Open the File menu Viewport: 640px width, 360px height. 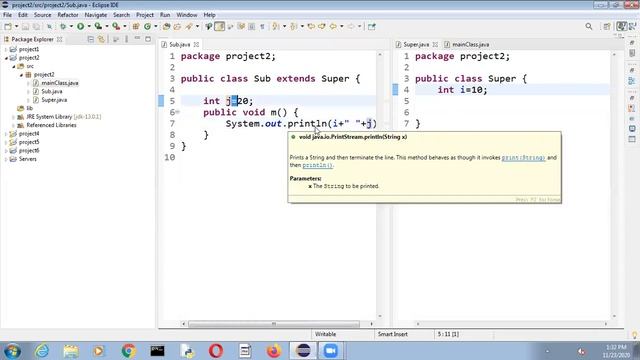tap(7, 15)
